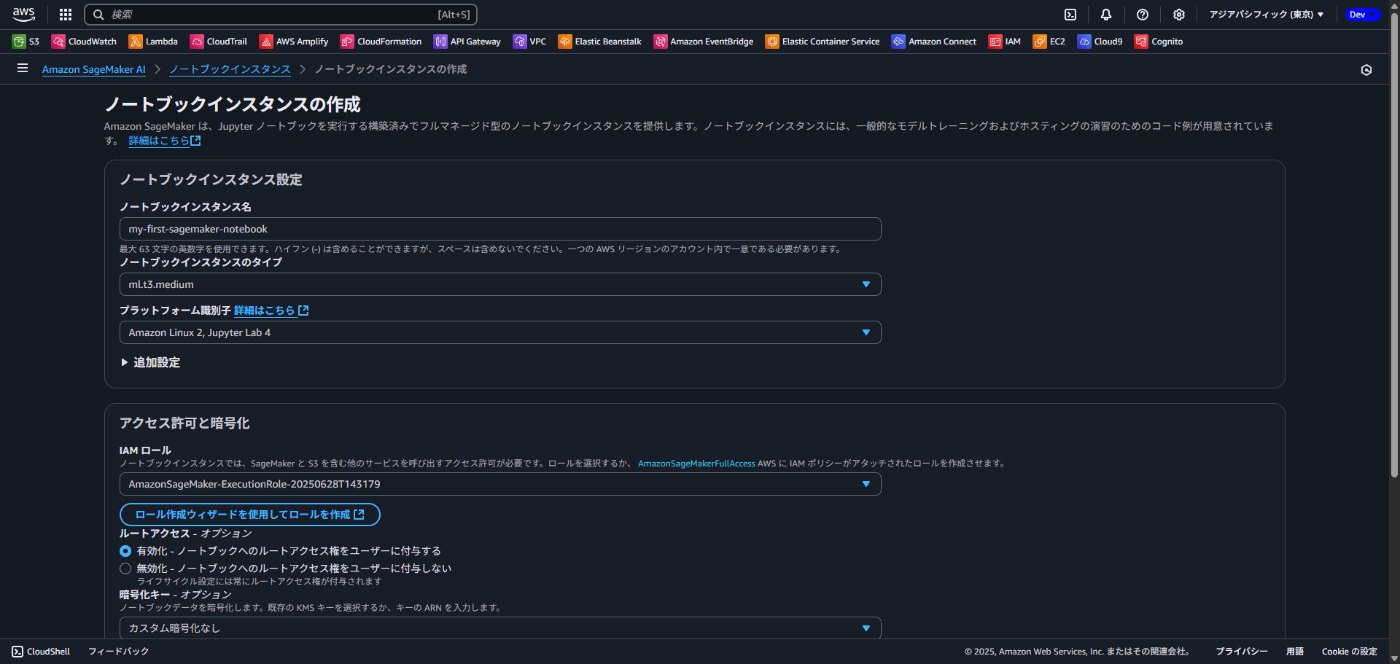1400x664 pixels.
Task: Open the アジアパシフィック (東京) region selector
Action: pos(1266,14)
